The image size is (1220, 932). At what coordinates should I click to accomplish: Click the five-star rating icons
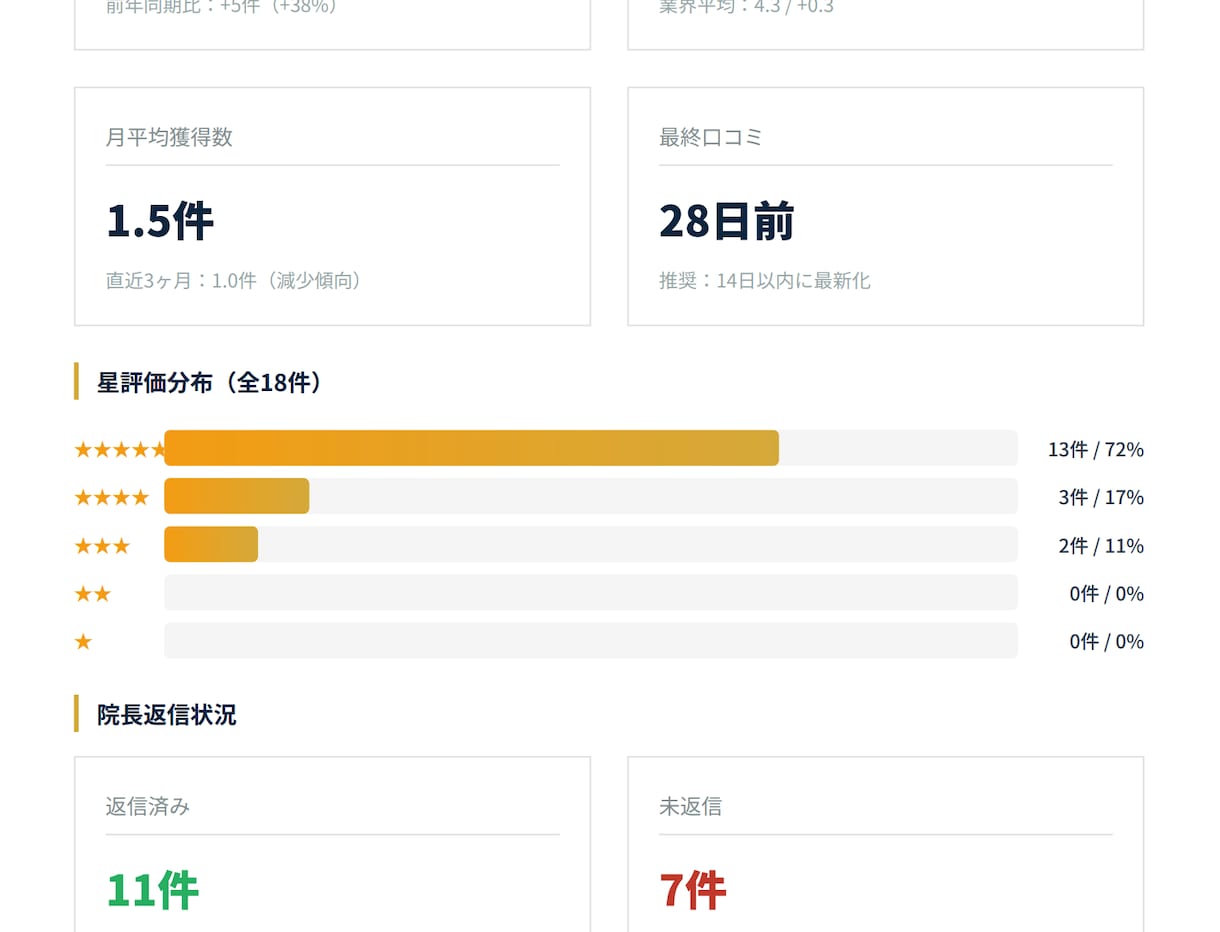coord(119,450)
